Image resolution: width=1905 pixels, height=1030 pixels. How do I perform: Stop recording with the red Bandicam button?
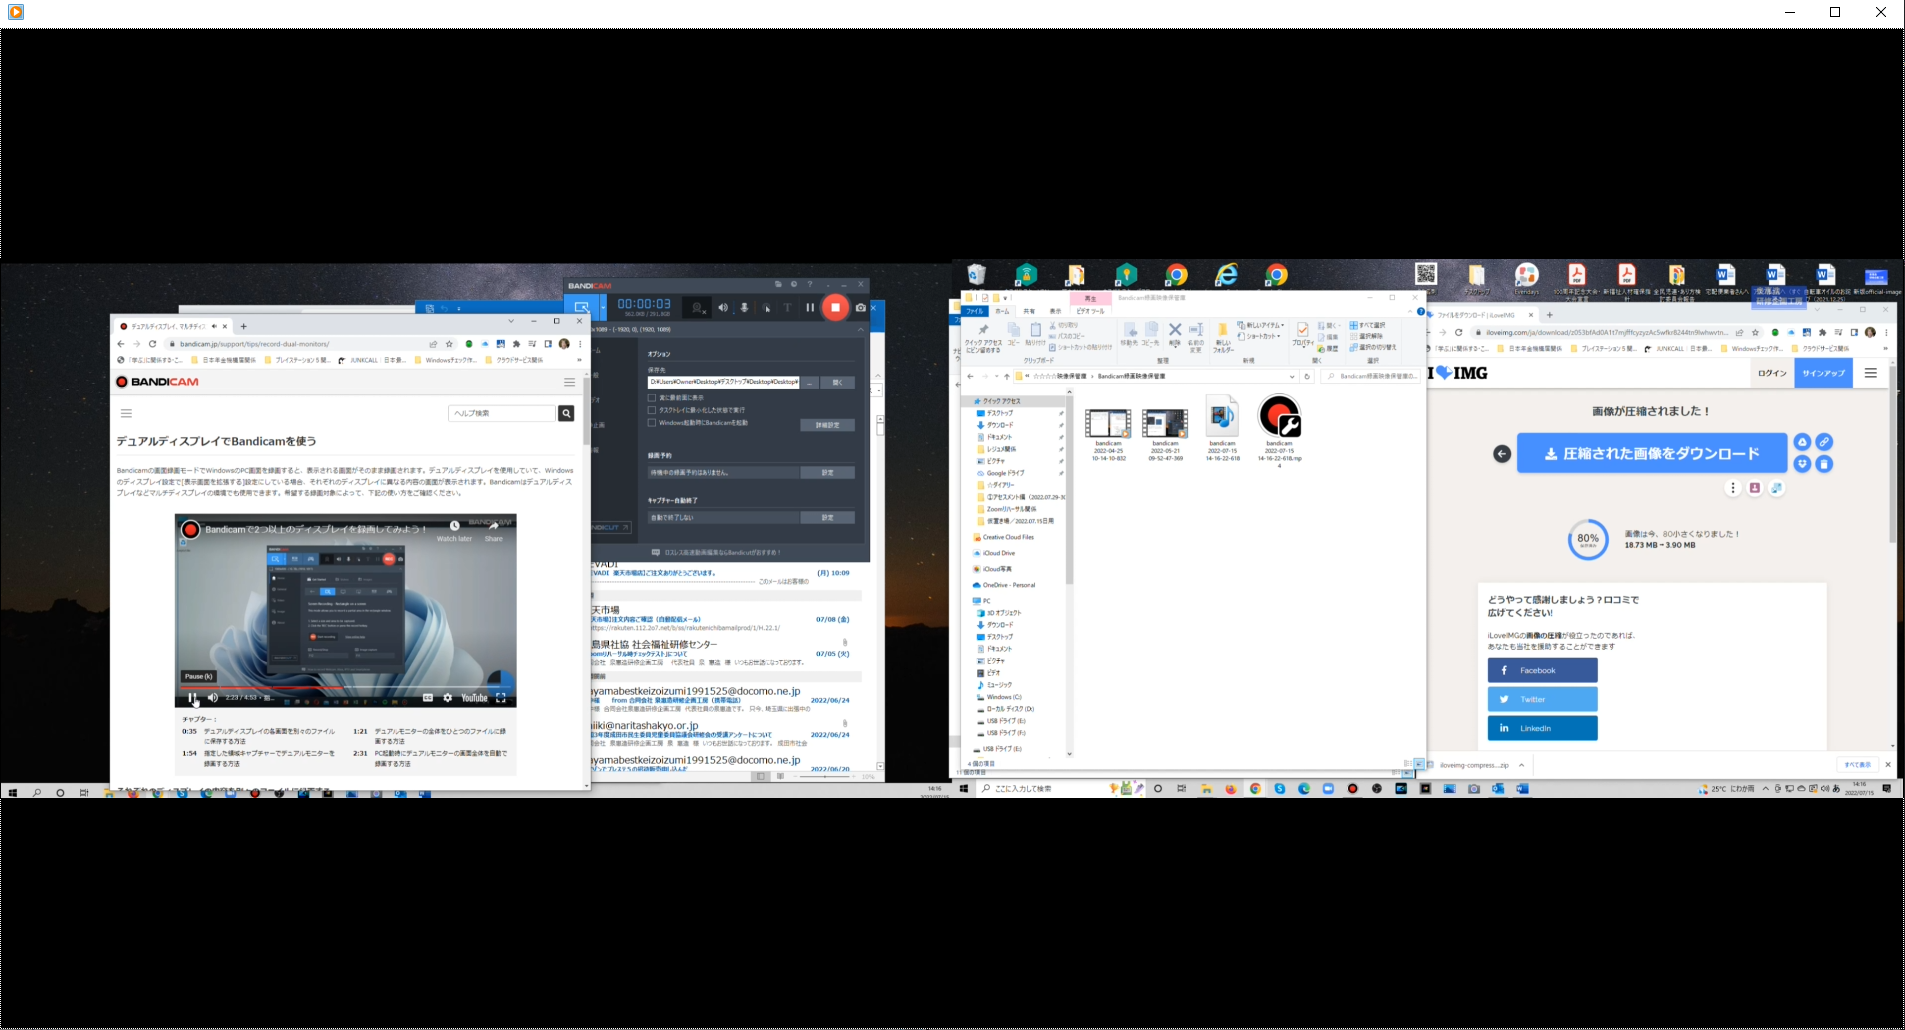point(836,307)
